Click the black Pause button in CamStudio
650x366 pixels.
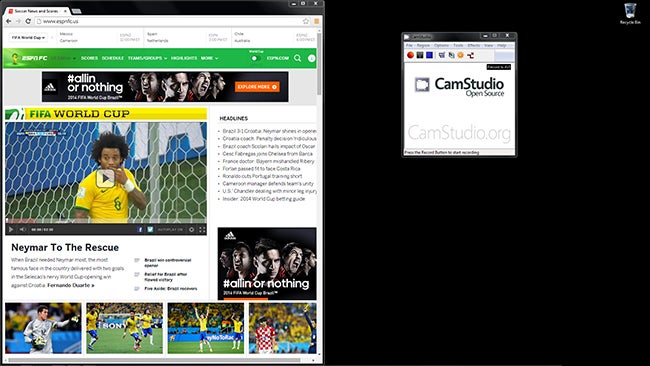420,55
